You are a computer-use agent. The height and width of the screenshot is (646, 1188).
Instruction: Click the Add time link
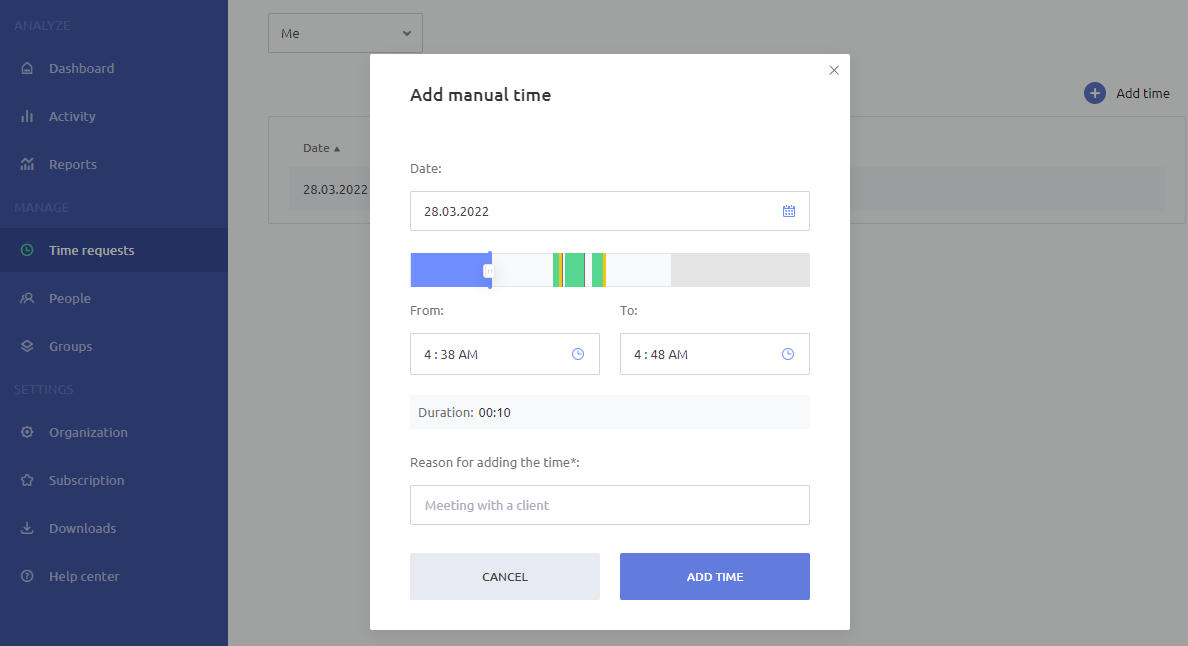1143,93
